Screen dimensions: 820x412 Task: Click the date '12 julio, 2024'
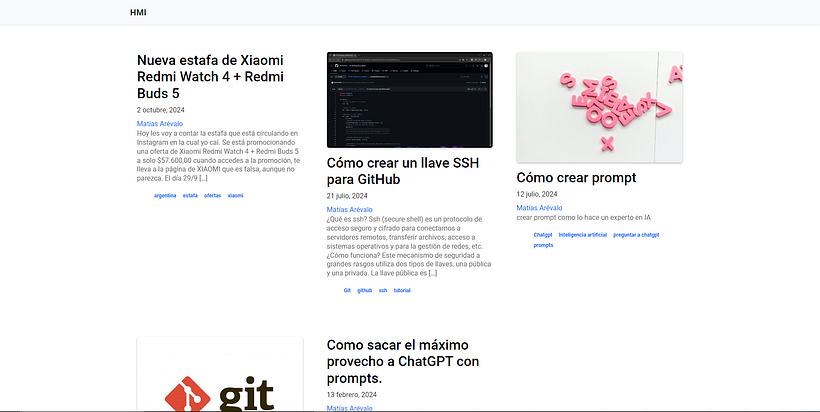pyautogui.click(x=537, y=194)
